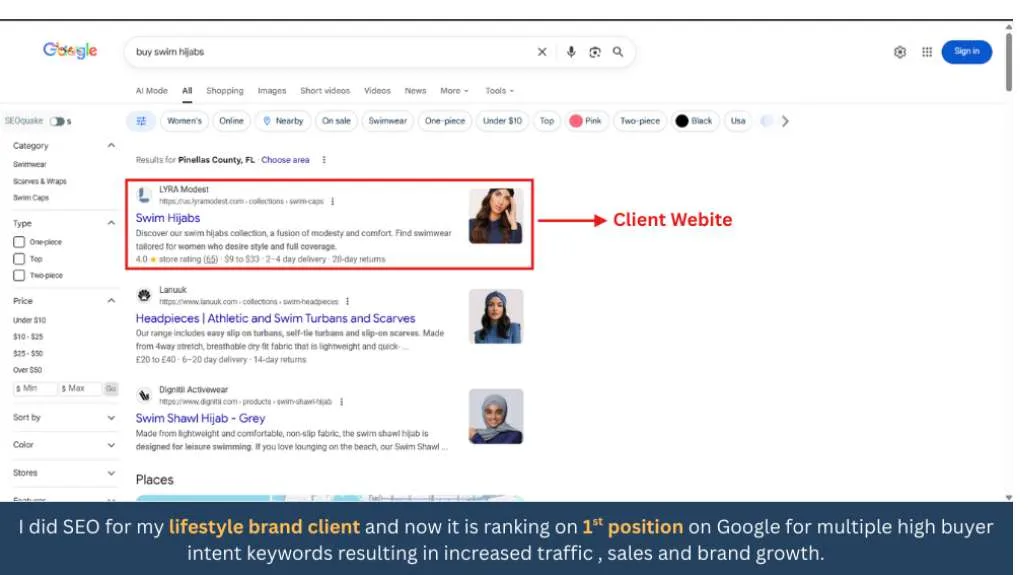Choose the Over $50 price range

click(x=27, y=370)
